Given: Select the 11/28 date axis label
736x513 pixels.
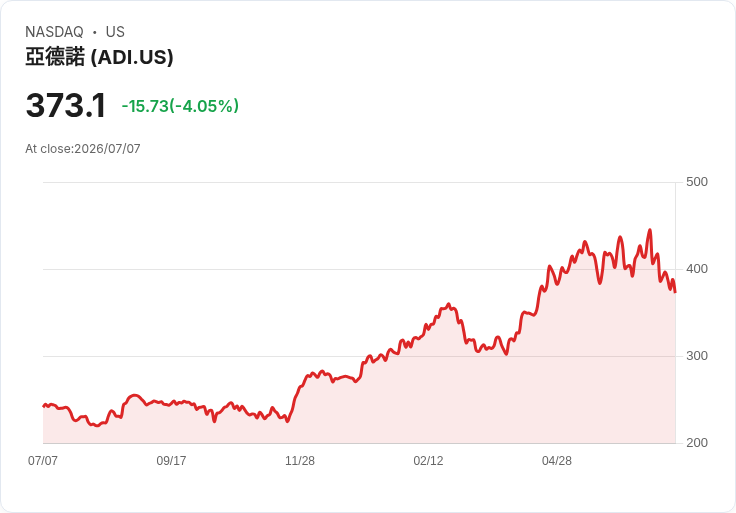Looking at the screenshot, I should click(x=300, y=460).
